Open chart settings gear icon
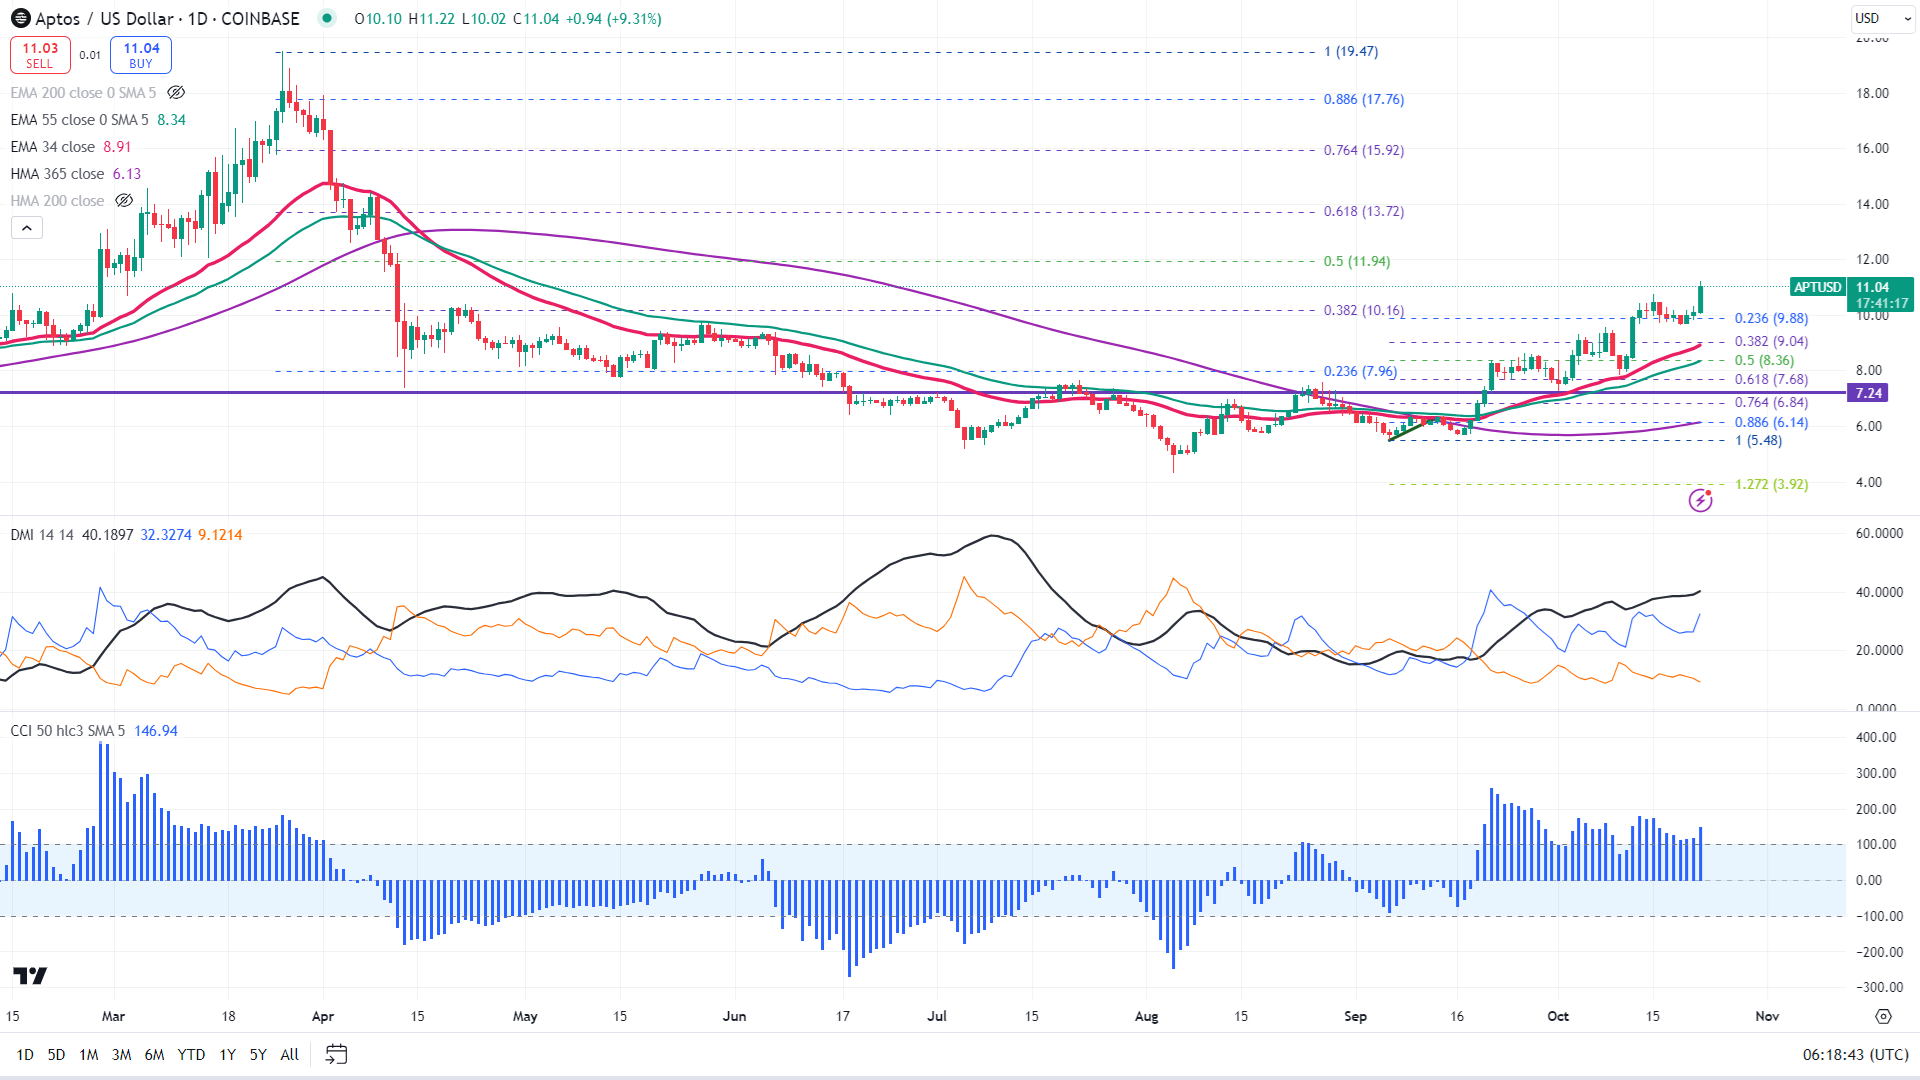 click(x=1883, y=1016)
